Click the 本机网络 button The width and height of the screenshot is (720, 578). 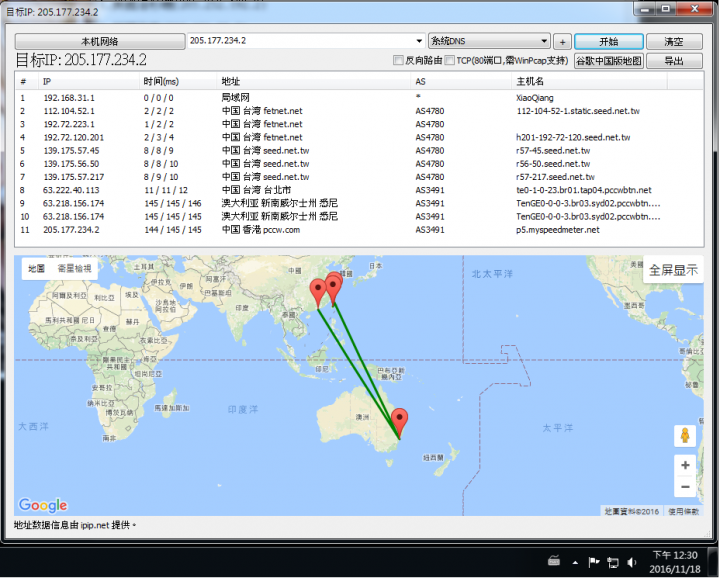pos(100,41)
